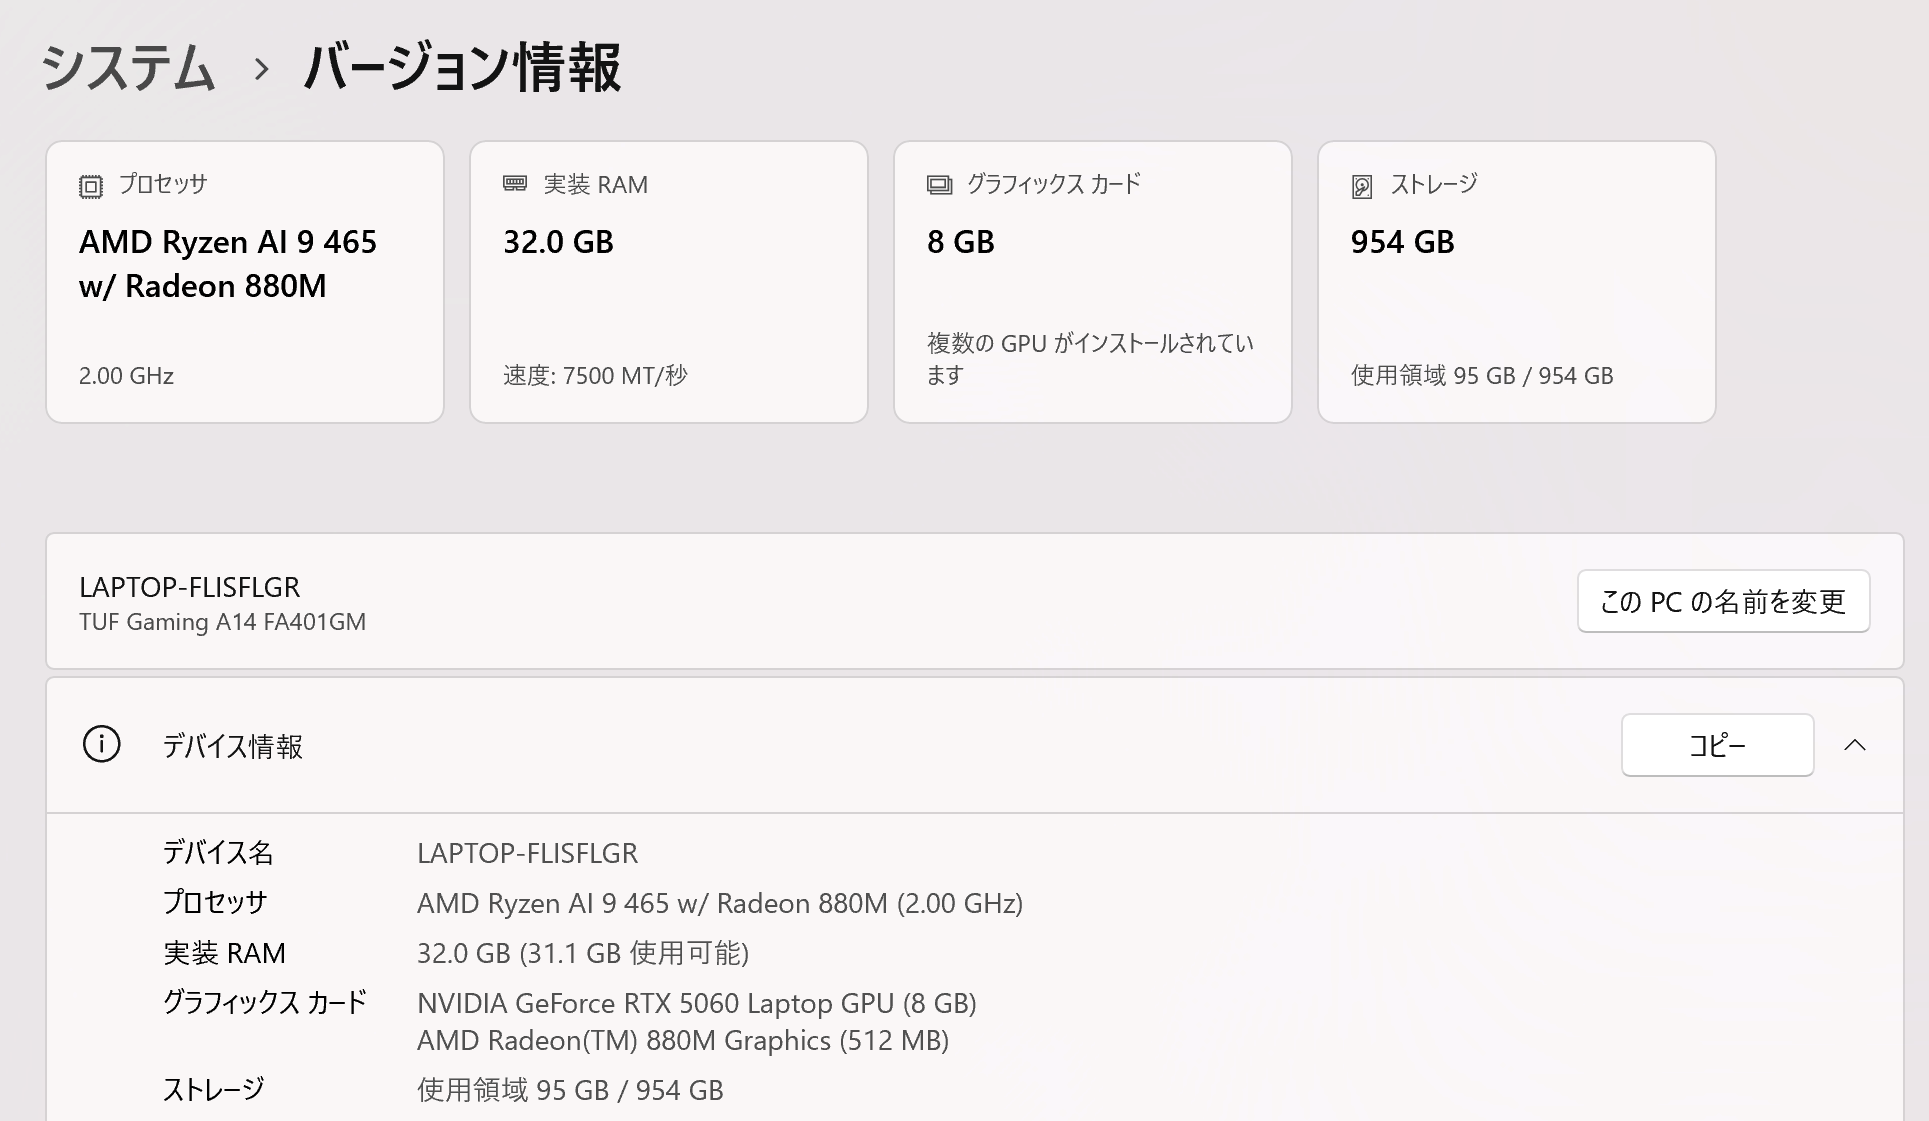Viewport: 1929px width, 1121px height.
Task: Click the デバイス情報 header row
Action: [974, 745]
